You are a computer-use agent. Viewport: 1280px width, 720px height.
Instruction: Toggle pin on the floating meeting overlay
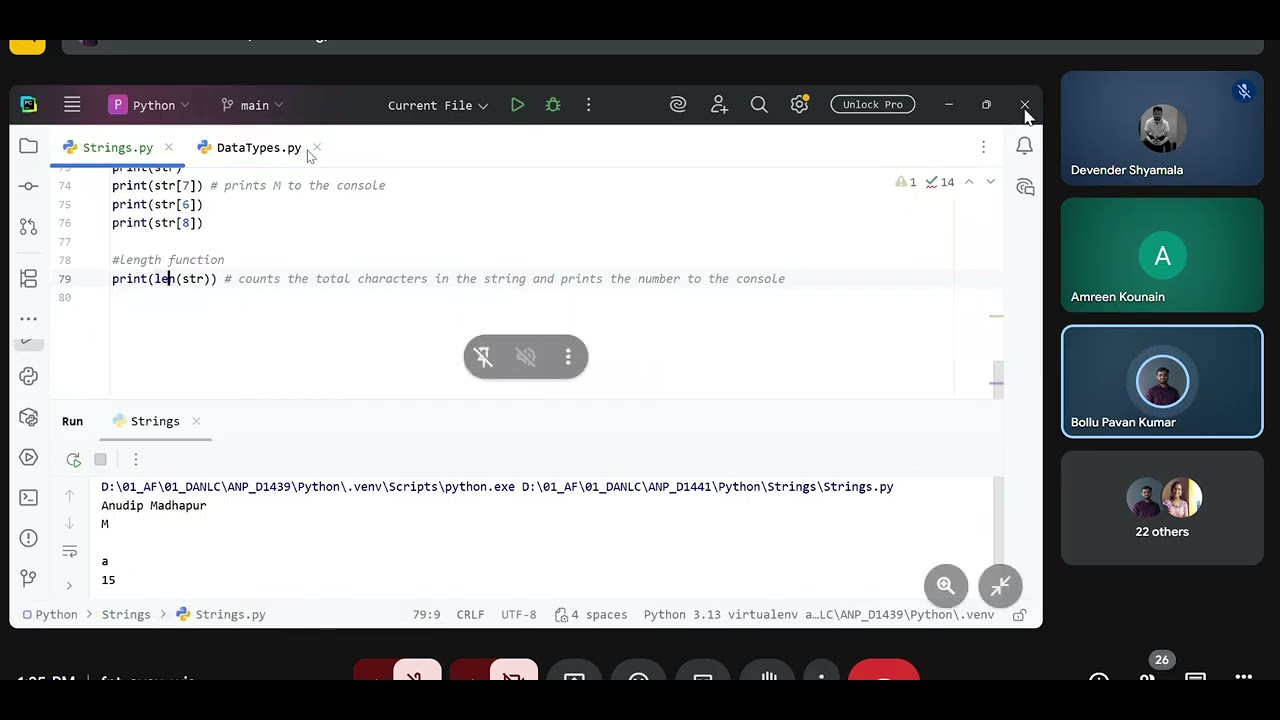click(483, 357)
